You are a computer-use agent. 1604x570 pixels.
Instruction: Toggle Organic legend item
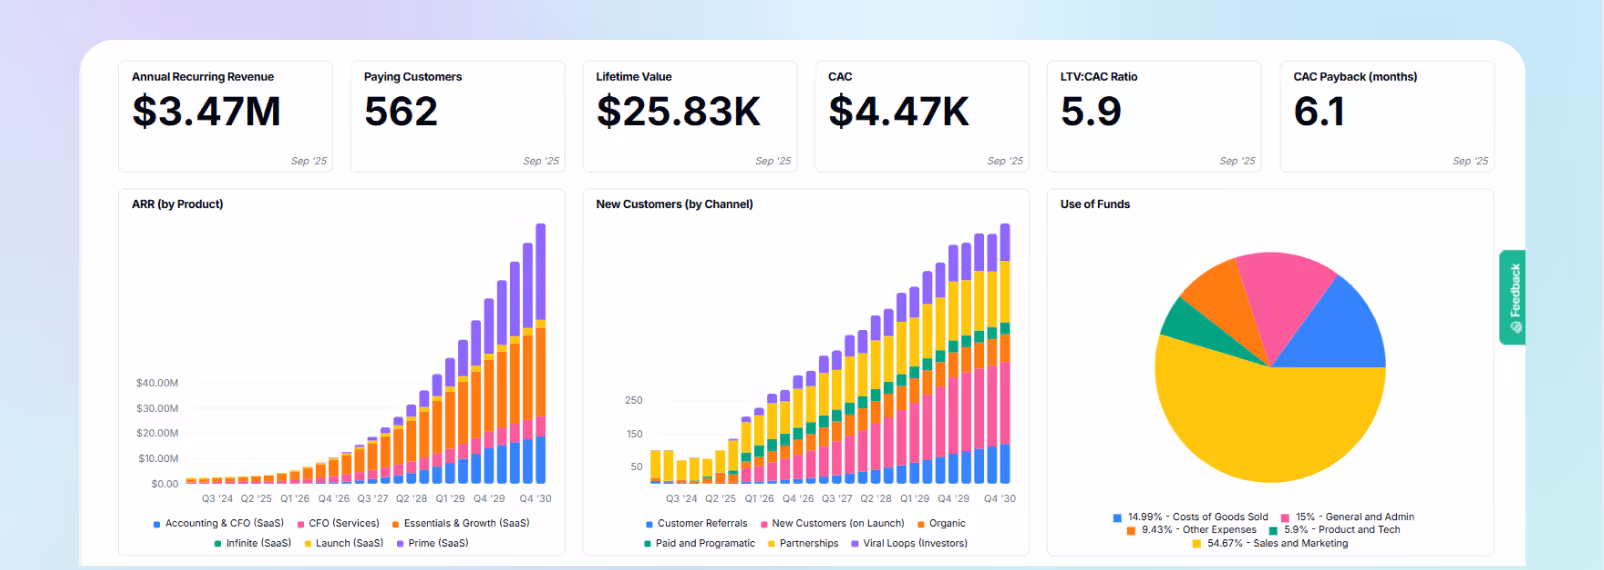[x=941, y=523]
